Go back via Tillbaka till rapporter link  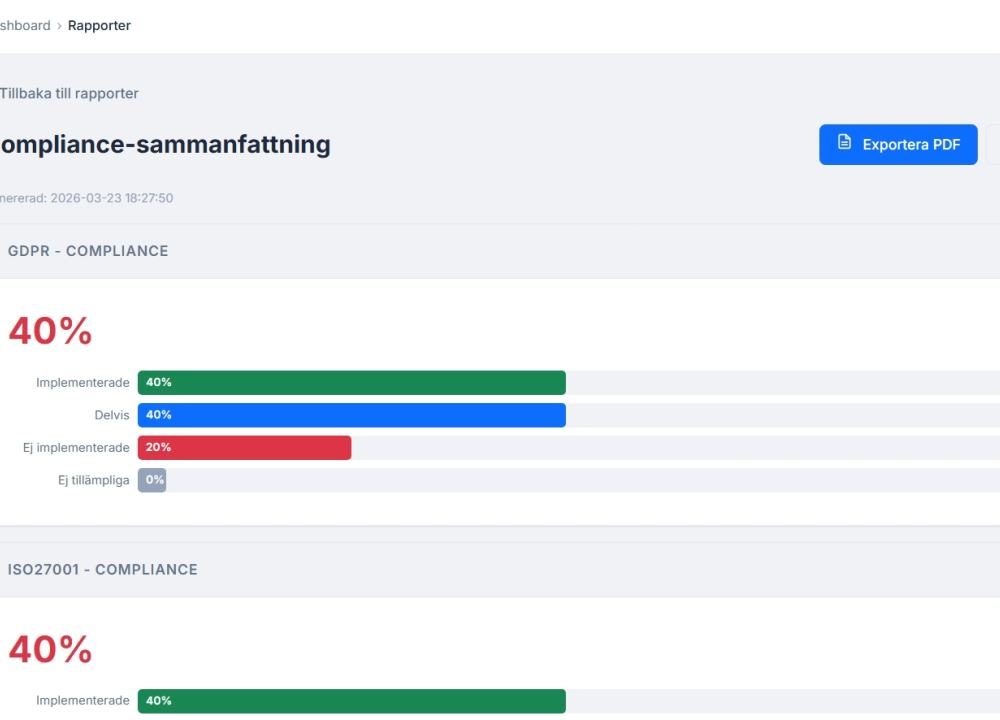tap(69, 93)
